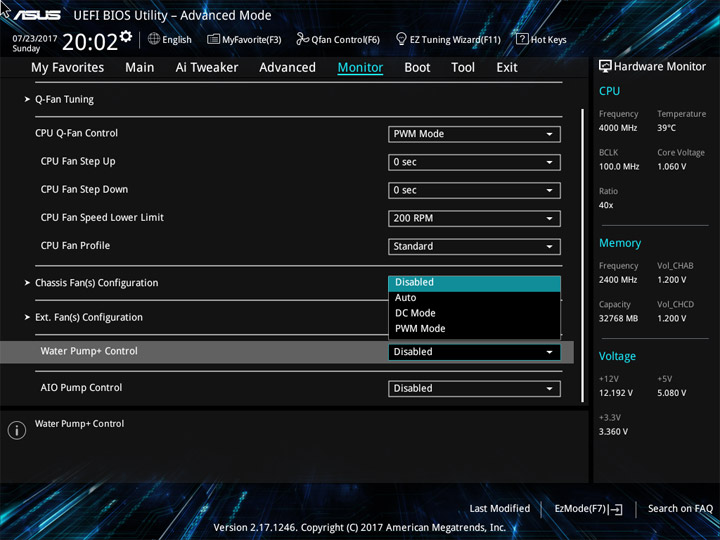Screen dimensions: 720x540
Task: Choose Disabled in the open dropdown list
Action: pyautogui.click(x=474, y=282)
